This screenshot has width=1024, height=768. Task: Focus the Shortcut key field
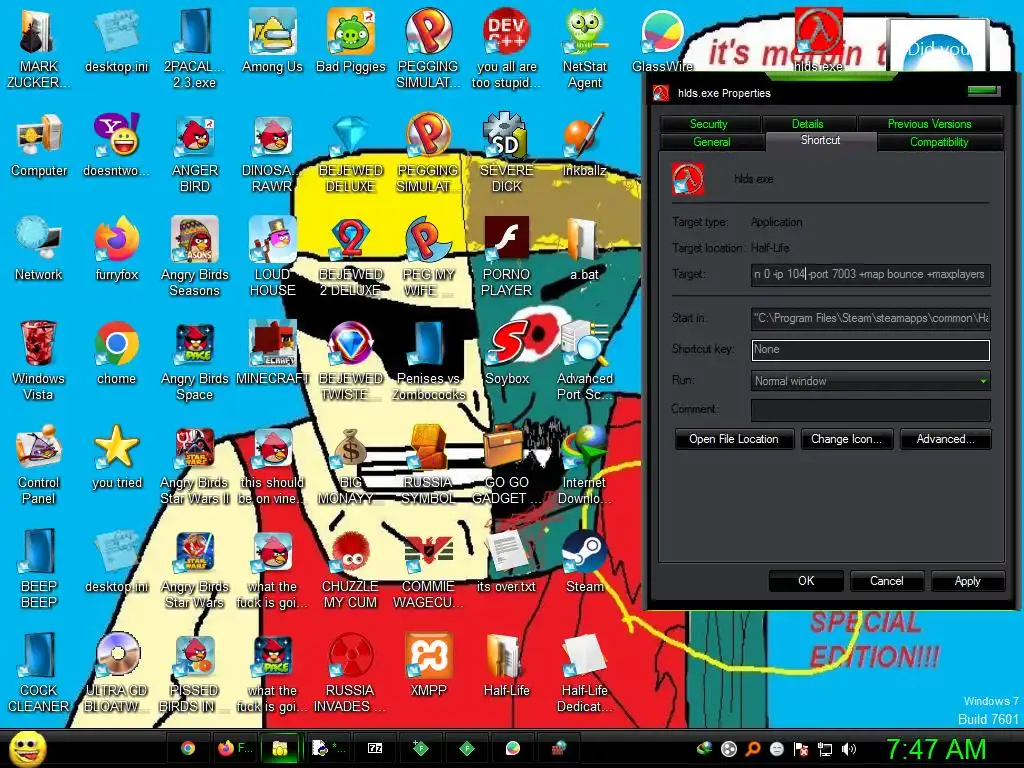[x=871, y=349]
